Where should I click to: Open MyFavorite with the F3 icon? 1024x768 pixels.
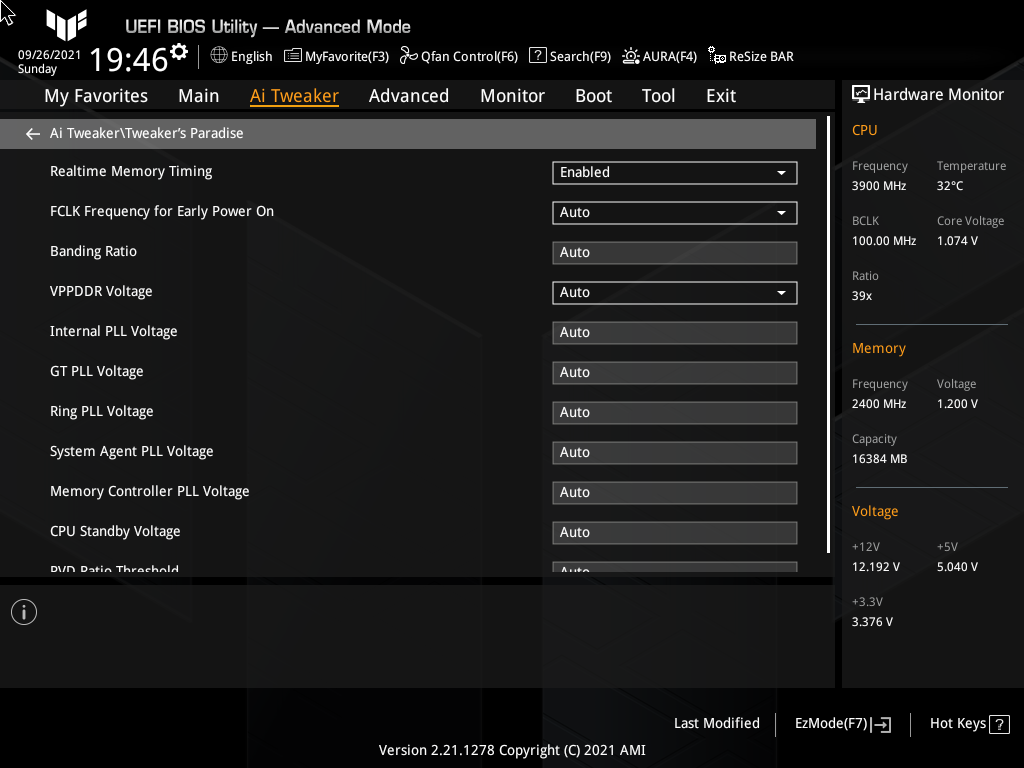coord(290,56)
